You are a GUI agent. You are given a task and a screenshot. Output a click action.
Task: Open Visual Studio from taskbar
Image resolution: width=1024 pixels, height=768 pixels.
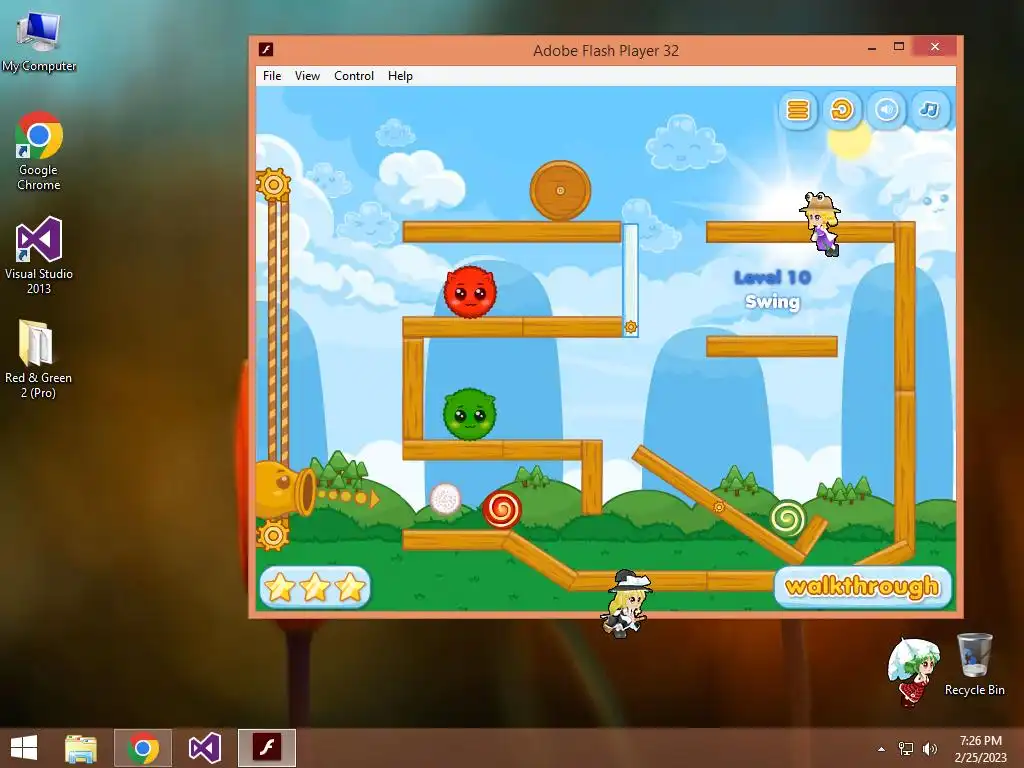tap(204, 748)
